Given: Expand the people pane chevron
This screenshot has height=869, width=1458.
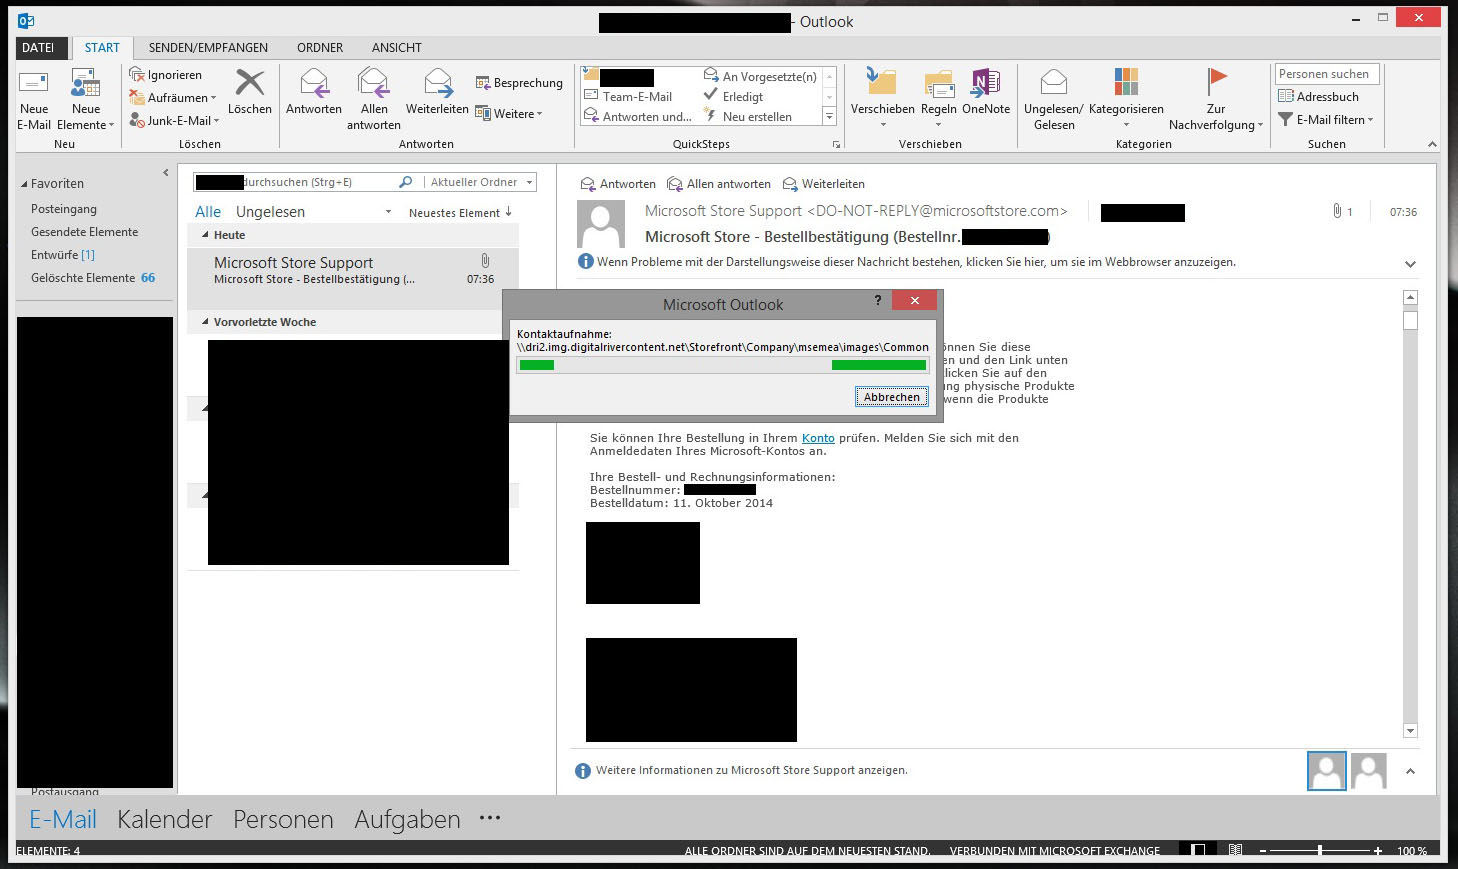Looking at the screenshot, I should click(x=1410, y=771).
